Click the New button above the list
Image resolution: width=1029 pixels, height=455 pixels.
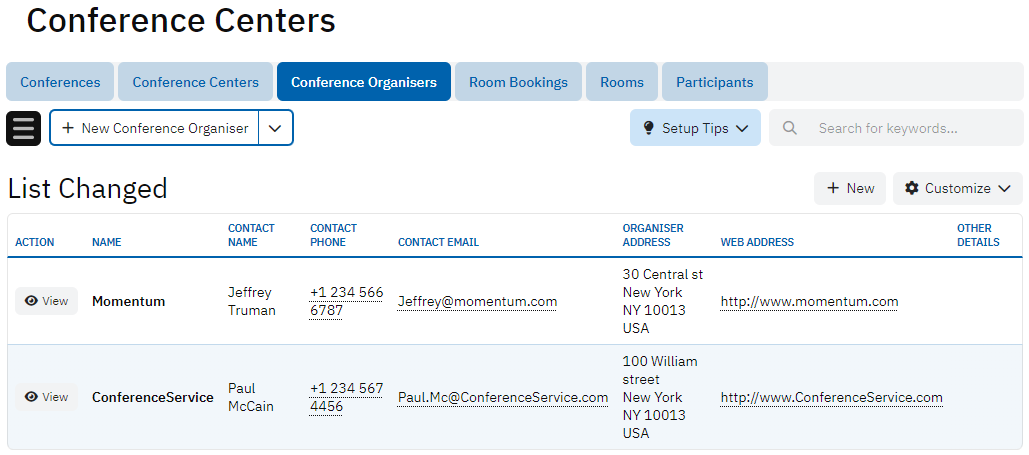pyautogui.click(x=850, y=188)
